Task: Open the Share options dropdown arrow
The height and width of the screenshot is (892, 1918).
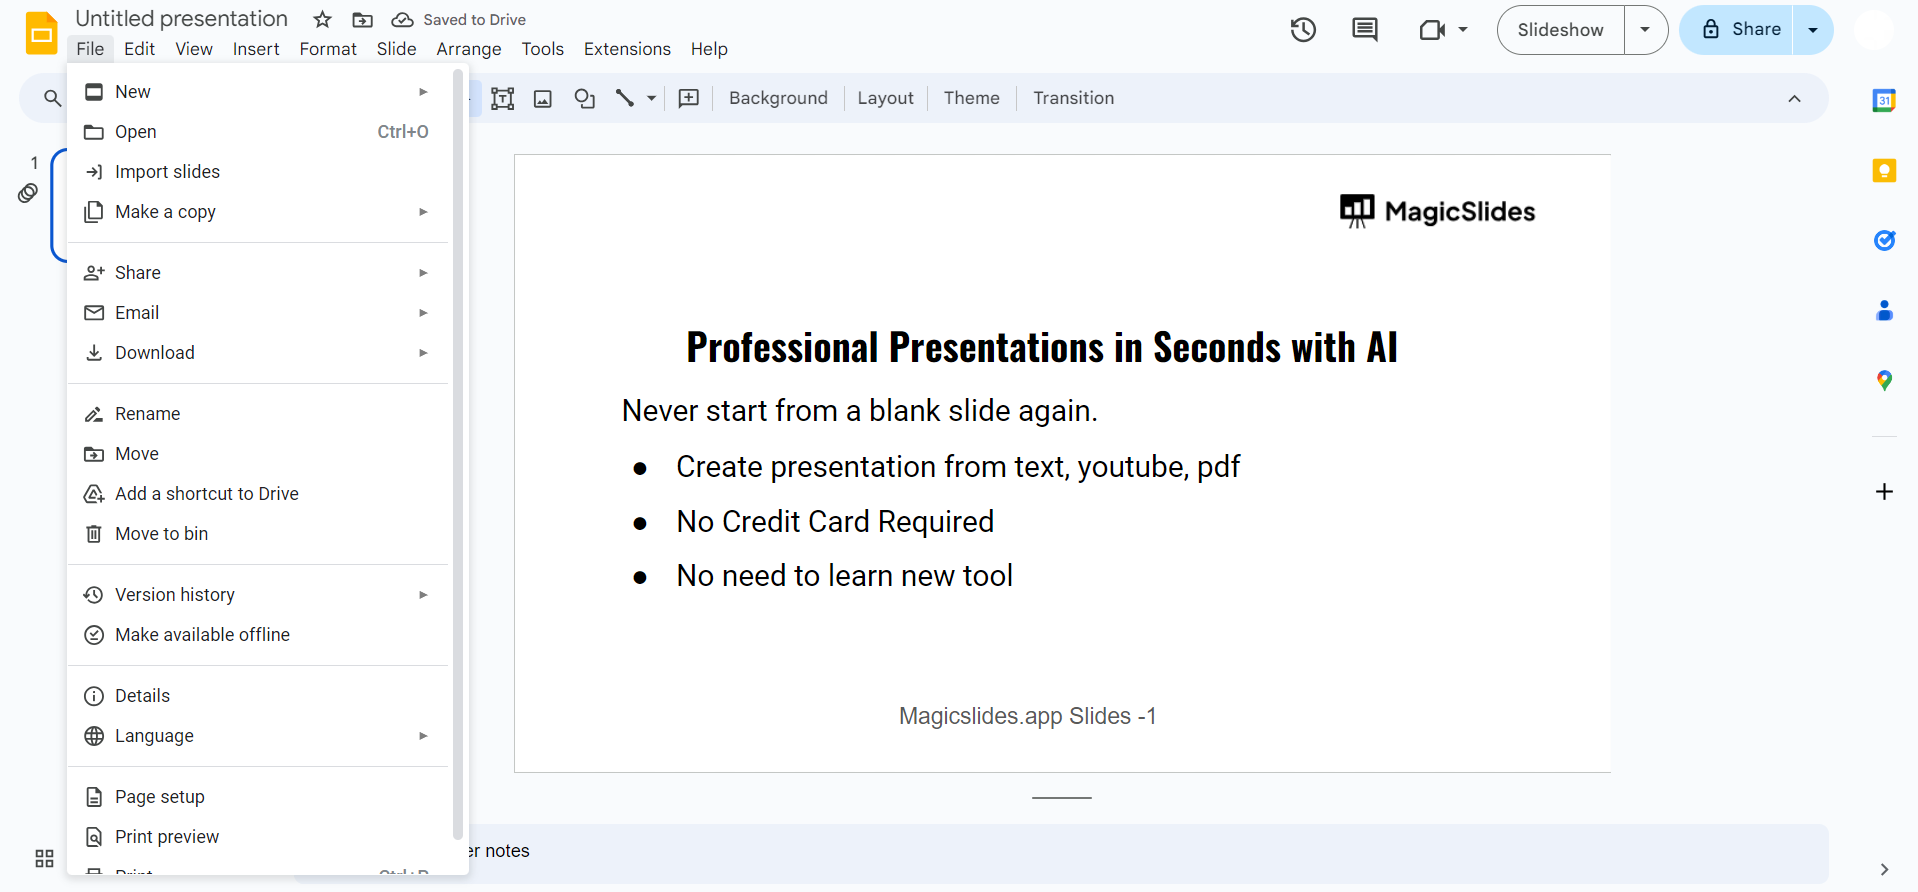Action: click(1813, 30)
